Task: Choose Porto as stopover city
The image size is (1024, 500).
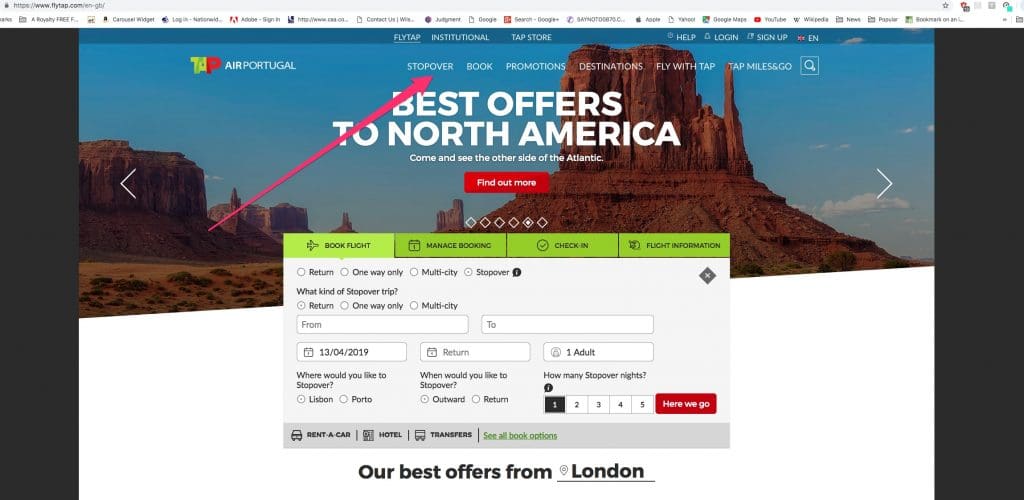Action: (x=355, y=399)
